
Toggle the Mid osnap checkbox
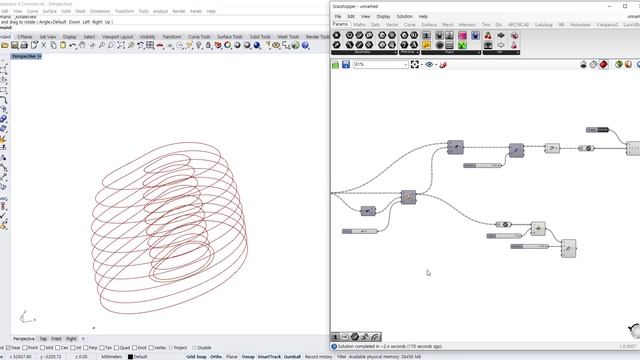click(x=42, y=348)
